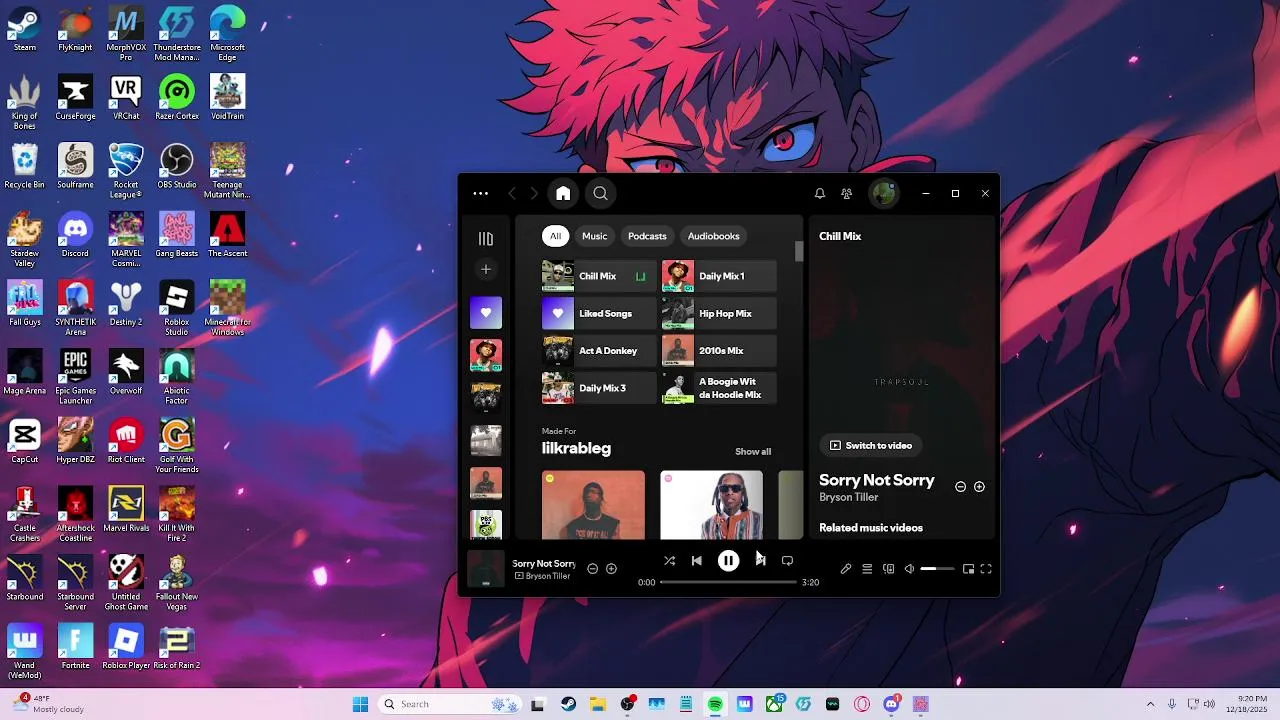
Task: Open Steam from the taskbar
Action: pyautogui.click(x=568, y=704)
